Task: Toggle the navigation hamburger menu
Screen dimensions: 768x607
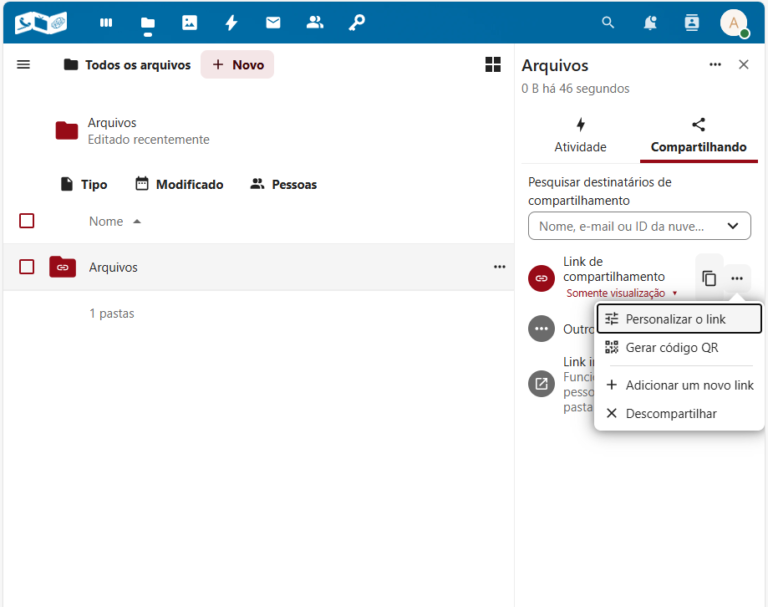Action: coord(24,65)
